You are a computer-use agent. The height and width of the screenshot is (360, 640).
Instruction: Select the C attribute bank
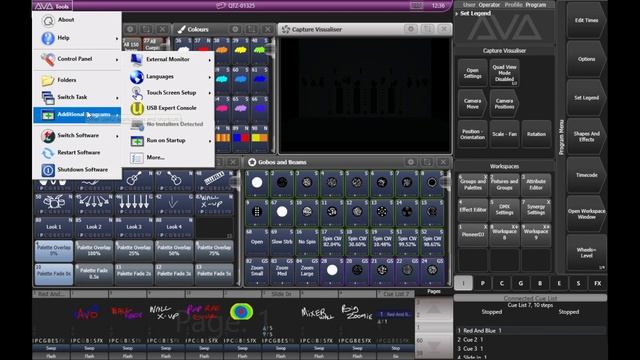click(x=502, y=283)
